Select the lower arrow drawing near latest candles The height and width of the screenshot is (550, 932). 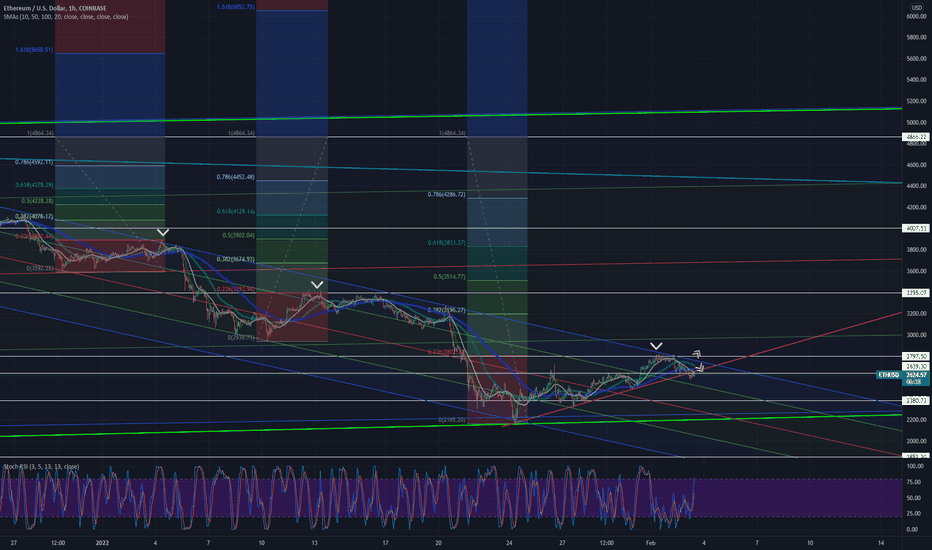(700, 367)
